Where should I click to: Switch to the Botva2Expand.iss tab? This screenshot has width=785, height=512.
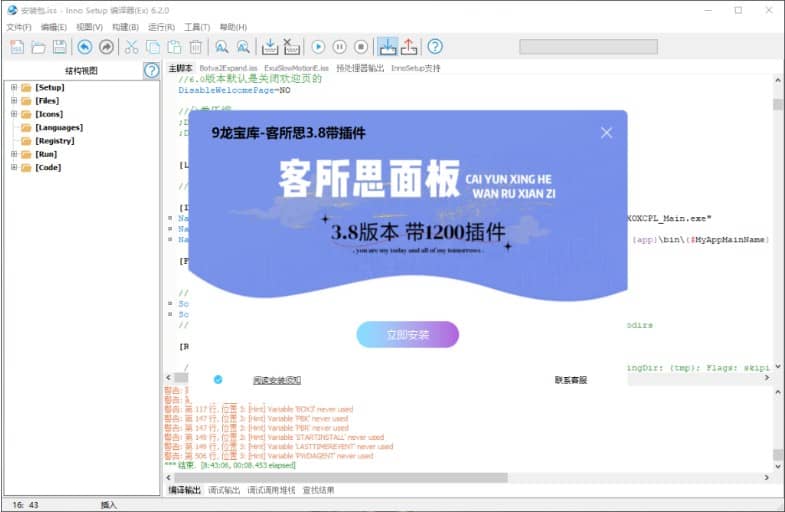pos(228,68)
